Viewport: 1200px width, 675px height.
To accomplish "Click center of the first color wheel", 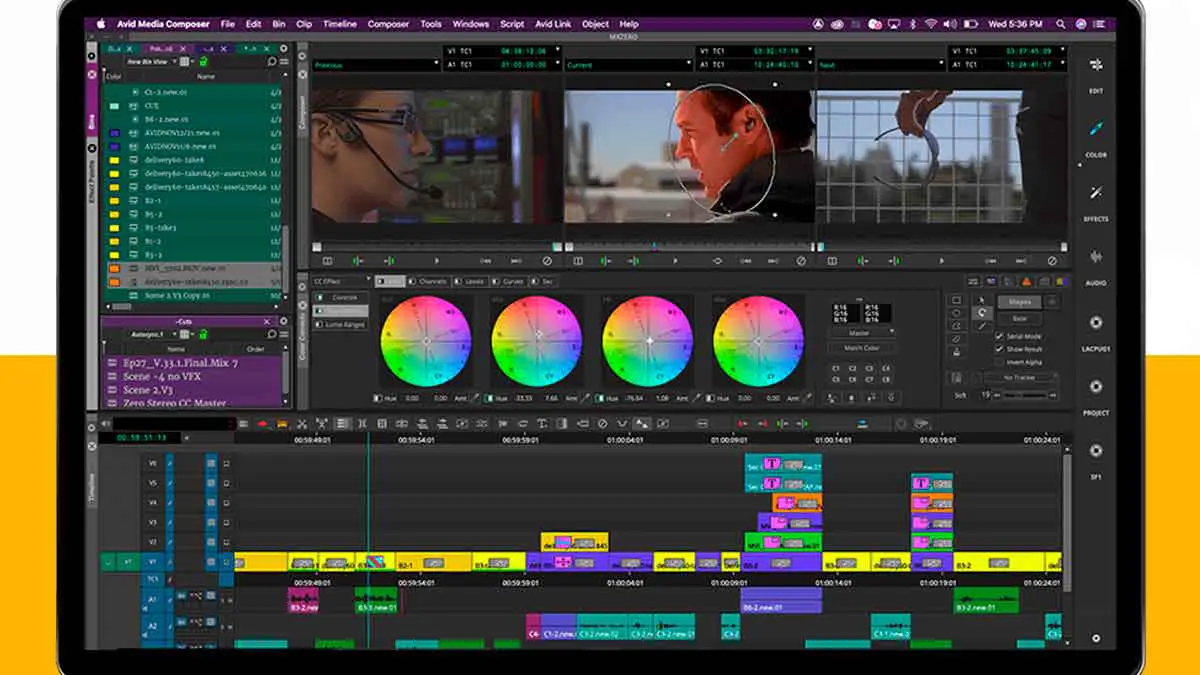I will [426, 341].
